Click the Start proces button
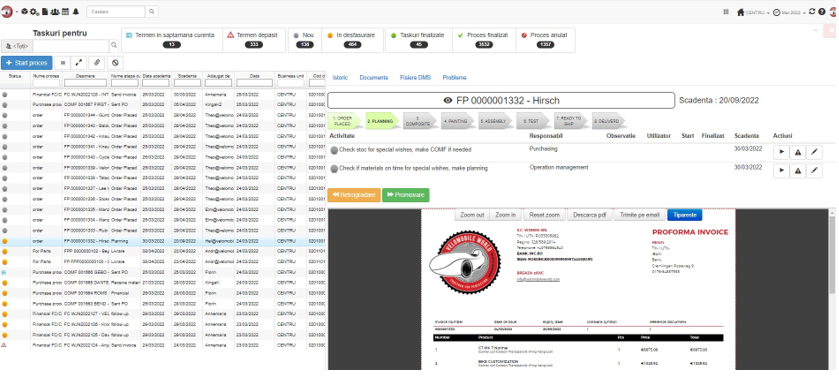 [x=27, y=63]
